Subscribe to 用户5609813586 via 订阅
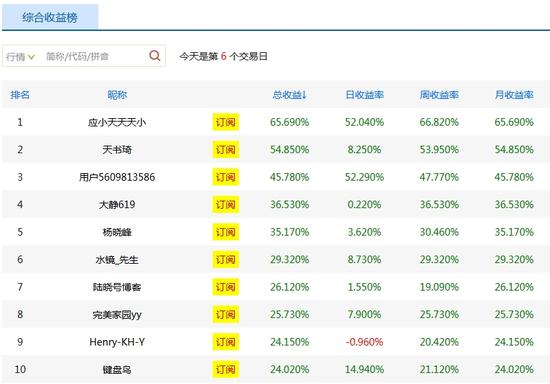550x384 pixels. (x=226, y=177)
